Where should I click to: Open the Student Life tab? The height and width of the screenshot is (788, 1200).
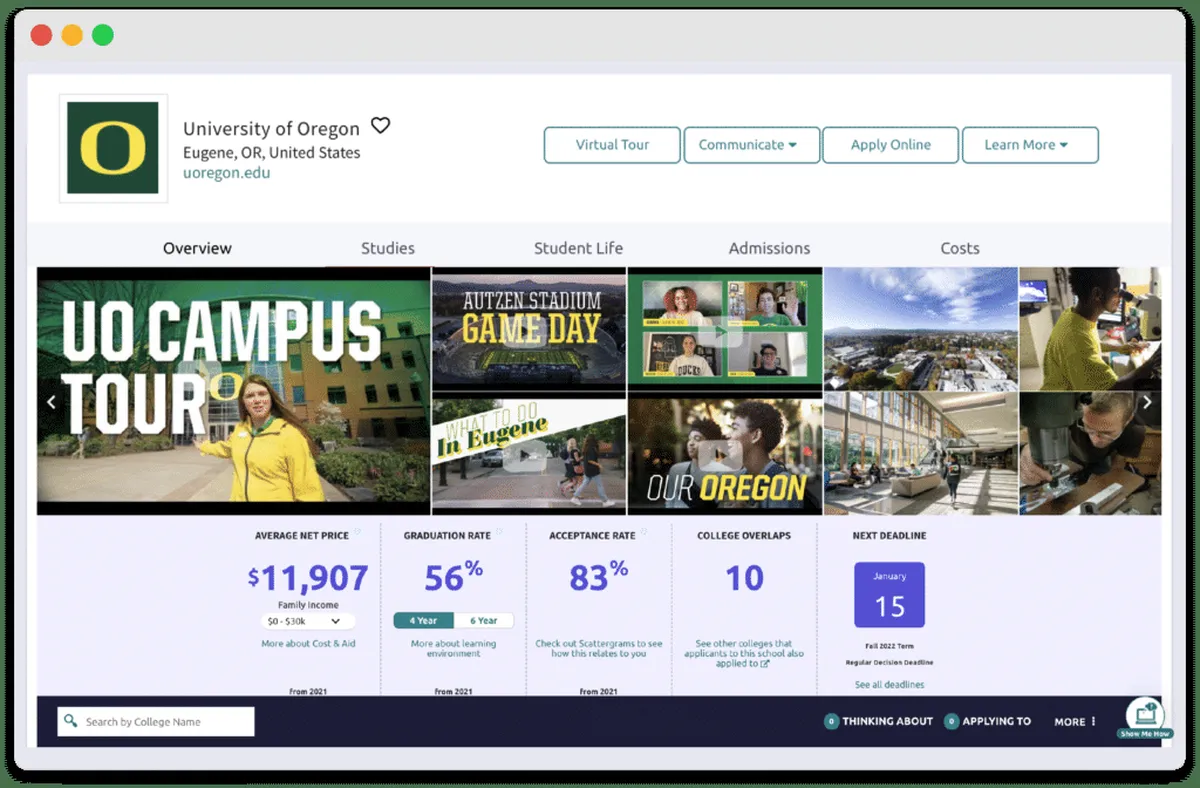tap(578, 248)
